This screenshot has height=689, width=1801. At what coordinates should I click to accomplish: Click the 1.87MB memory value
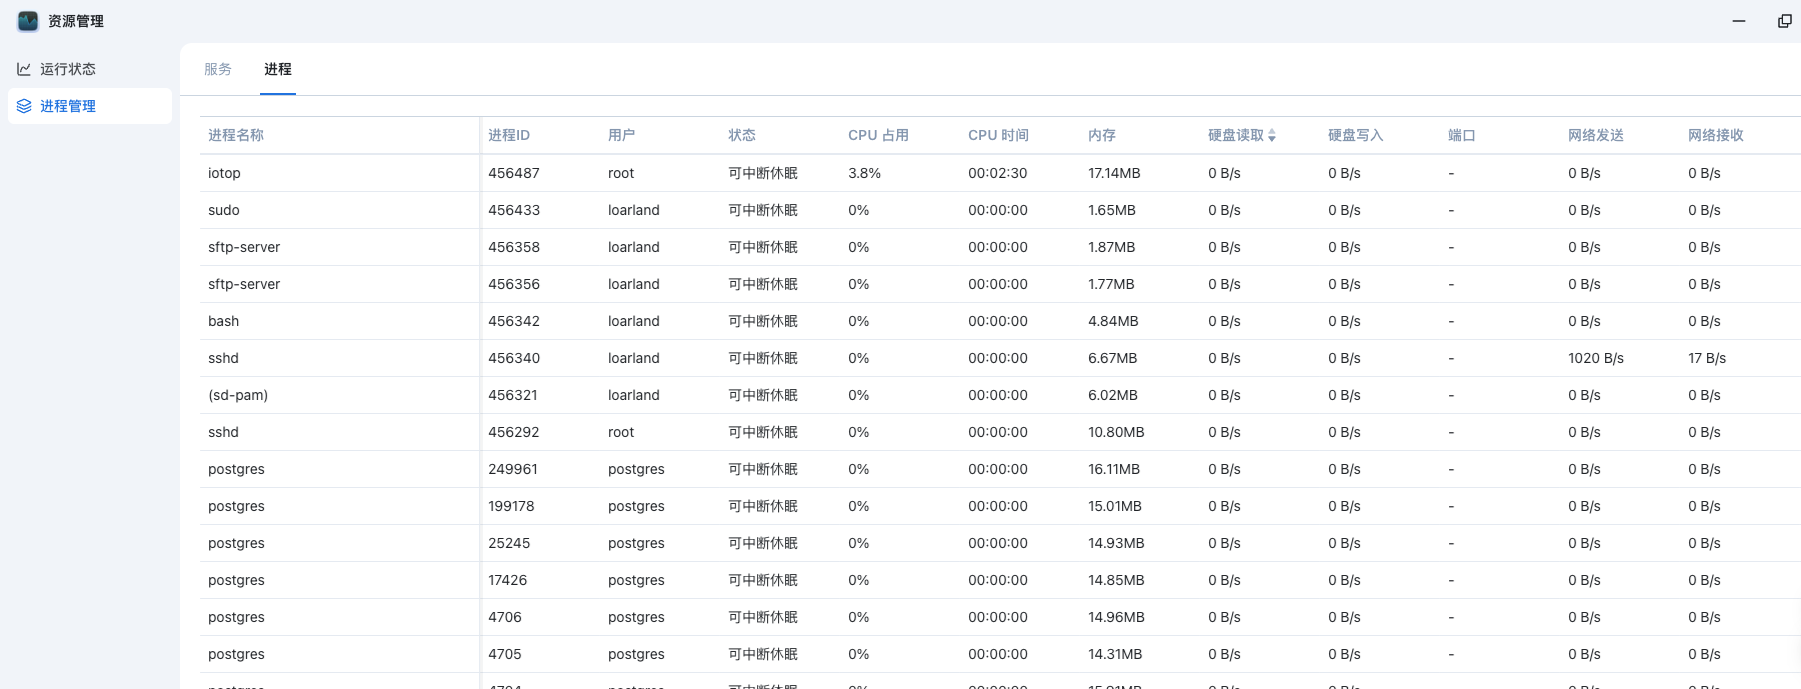click(x=1112, y=247)
